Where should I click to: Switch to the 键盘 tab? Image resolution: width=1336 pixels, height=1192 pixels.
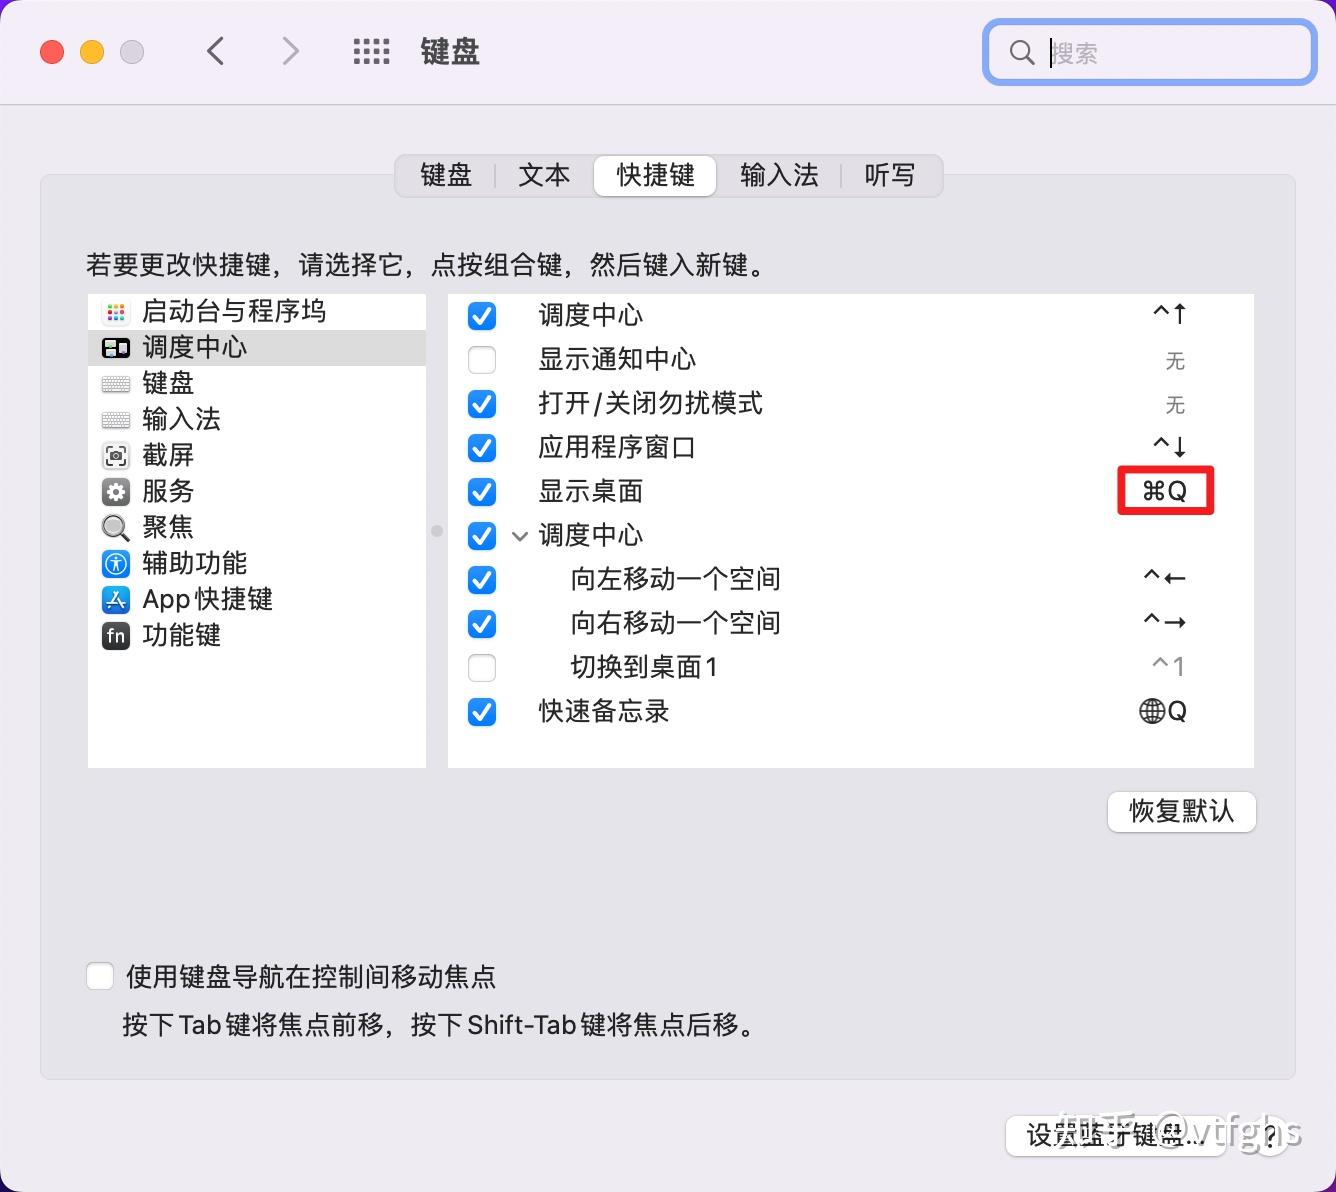[x=446, y=176]
